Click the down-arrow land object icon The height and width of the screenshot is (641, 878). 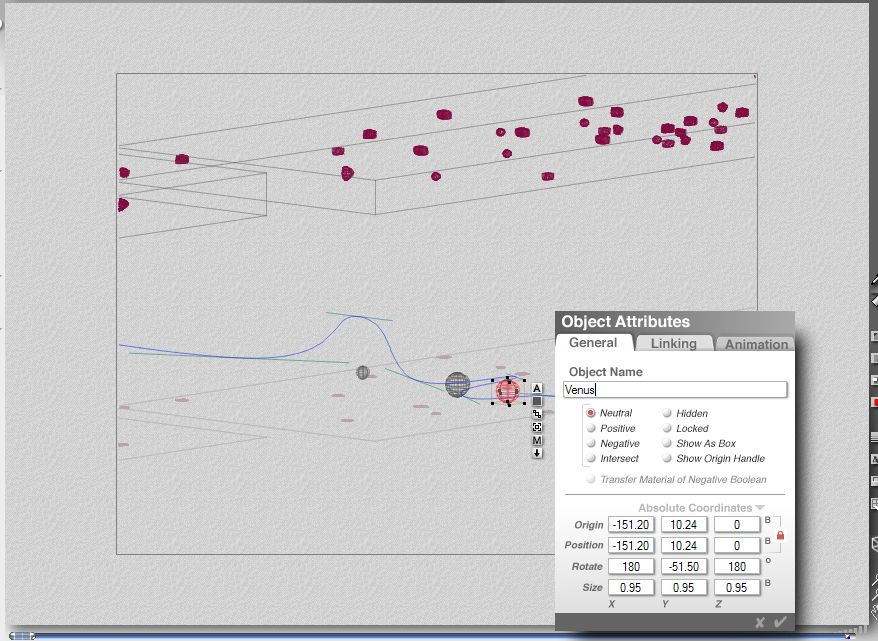click(x=537, y=453)
